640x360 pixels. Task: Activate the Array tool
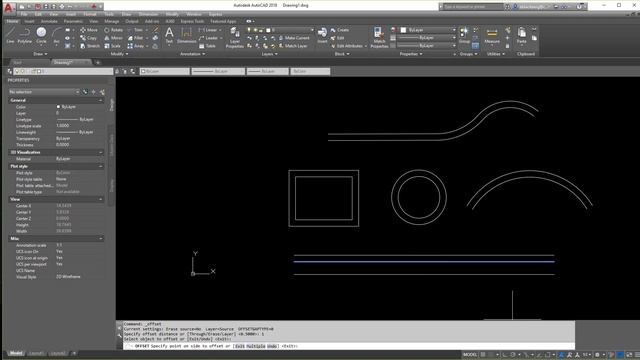[136, 46]
